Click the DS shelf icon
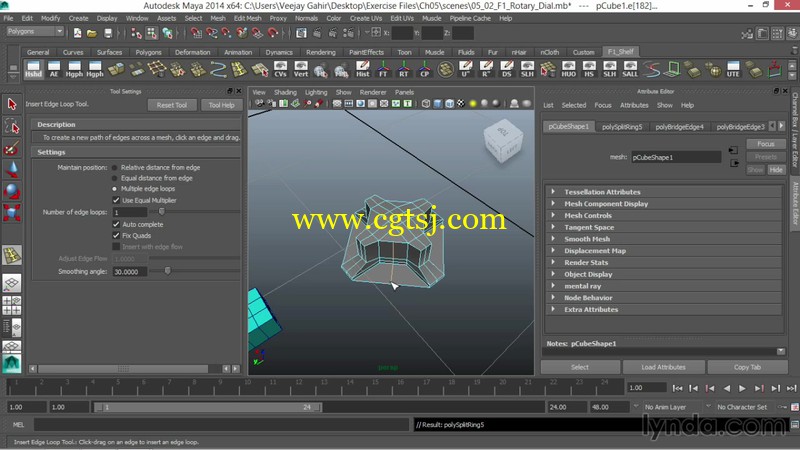This screenshot has width=800, height=450. [x=507, y=69]
